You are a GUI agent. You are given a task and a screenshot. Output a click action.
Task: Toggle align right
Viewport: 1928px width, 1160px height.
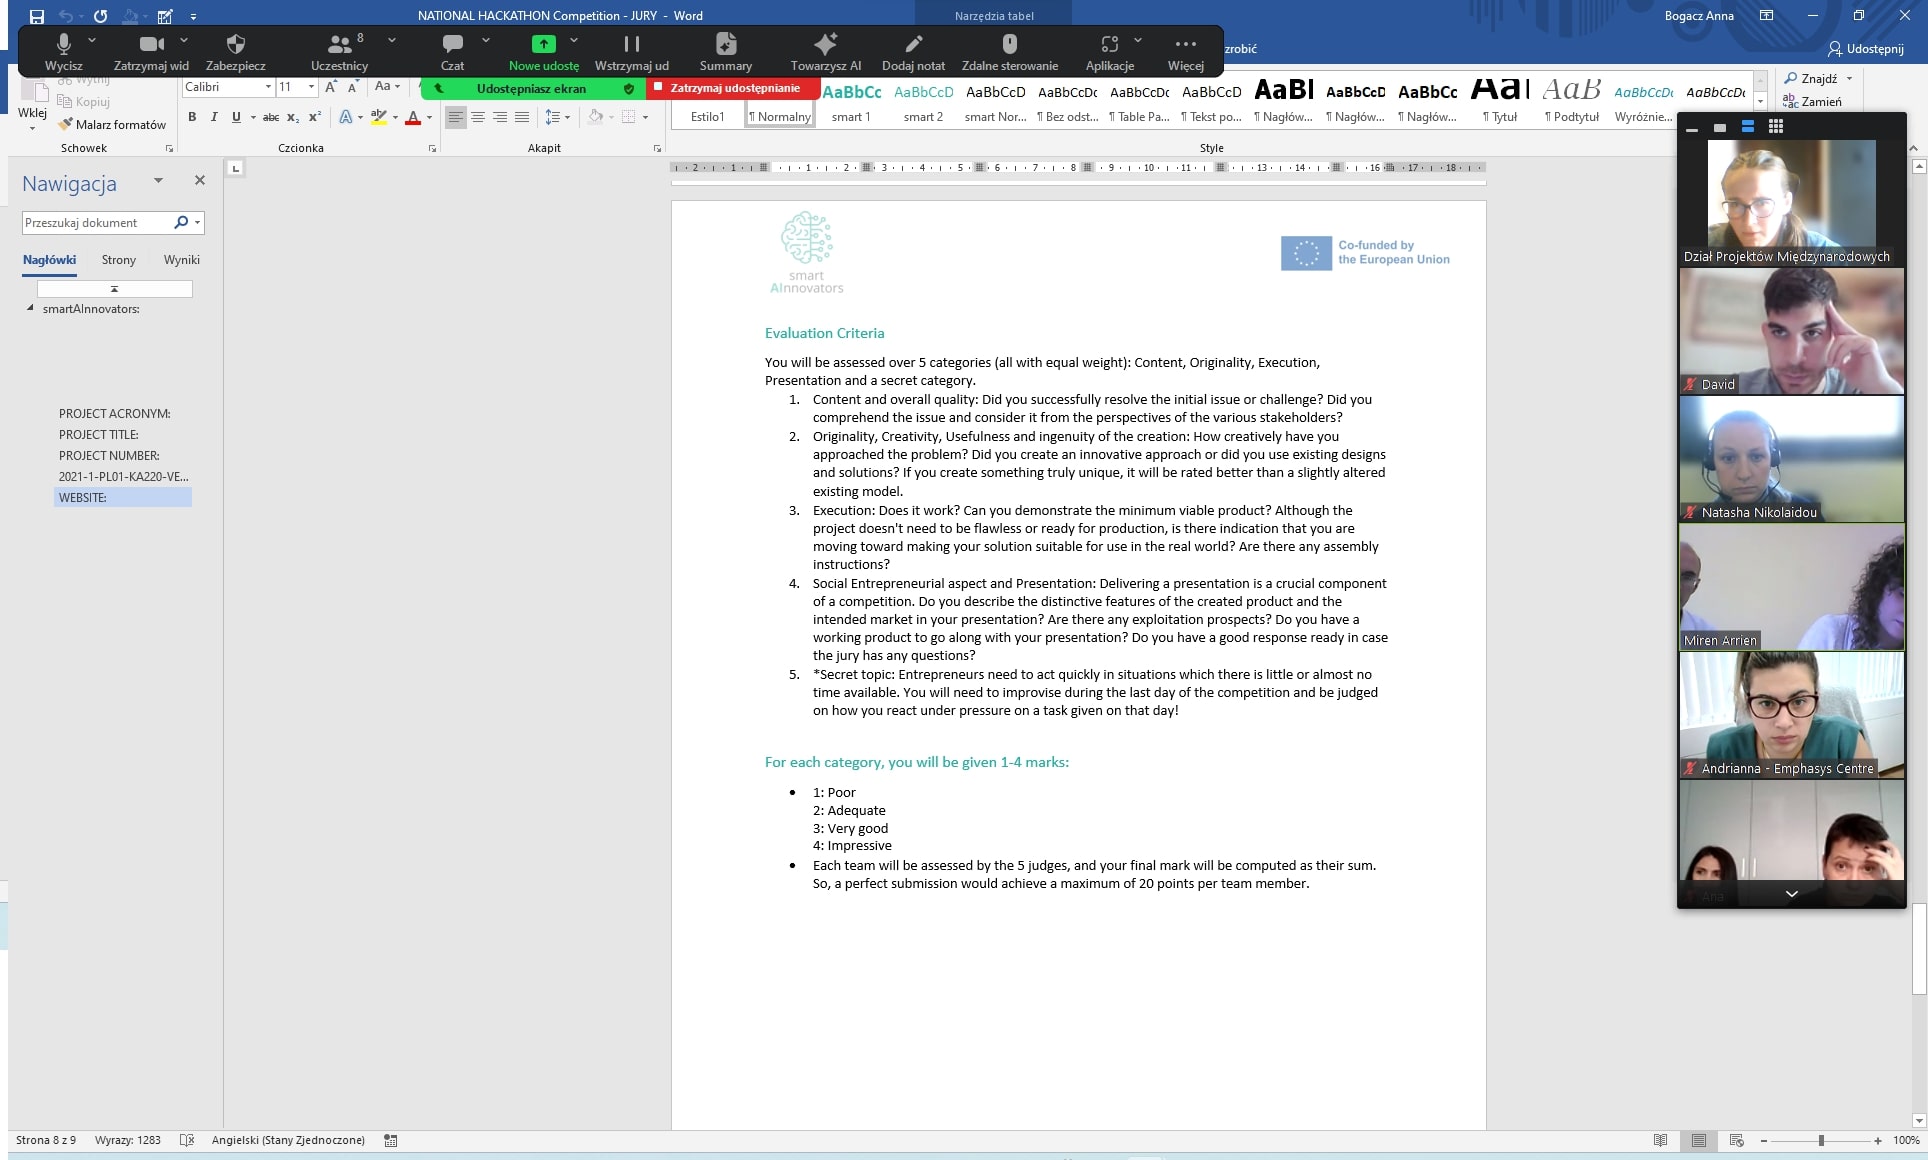(500, 117)
